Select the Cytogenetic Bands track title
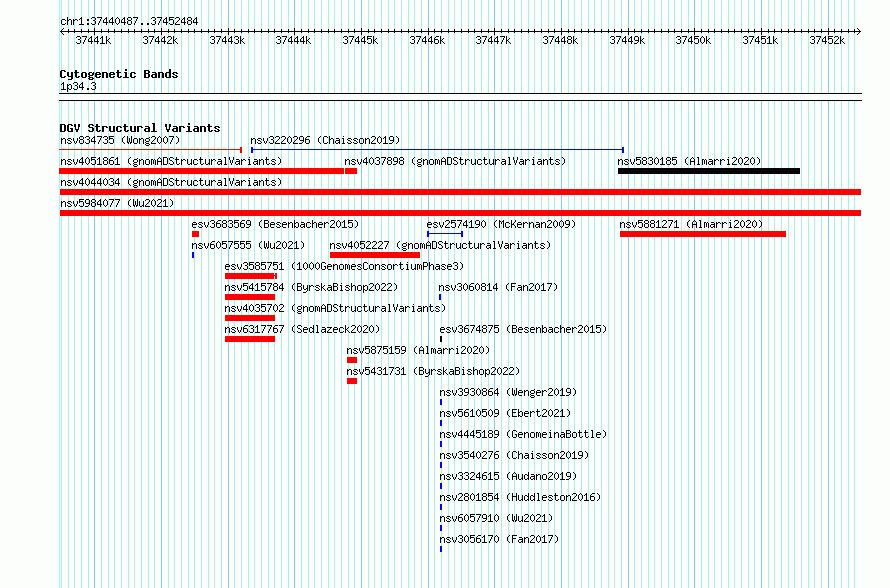Viewport: 890px width, 588px height. coord(119,74)
